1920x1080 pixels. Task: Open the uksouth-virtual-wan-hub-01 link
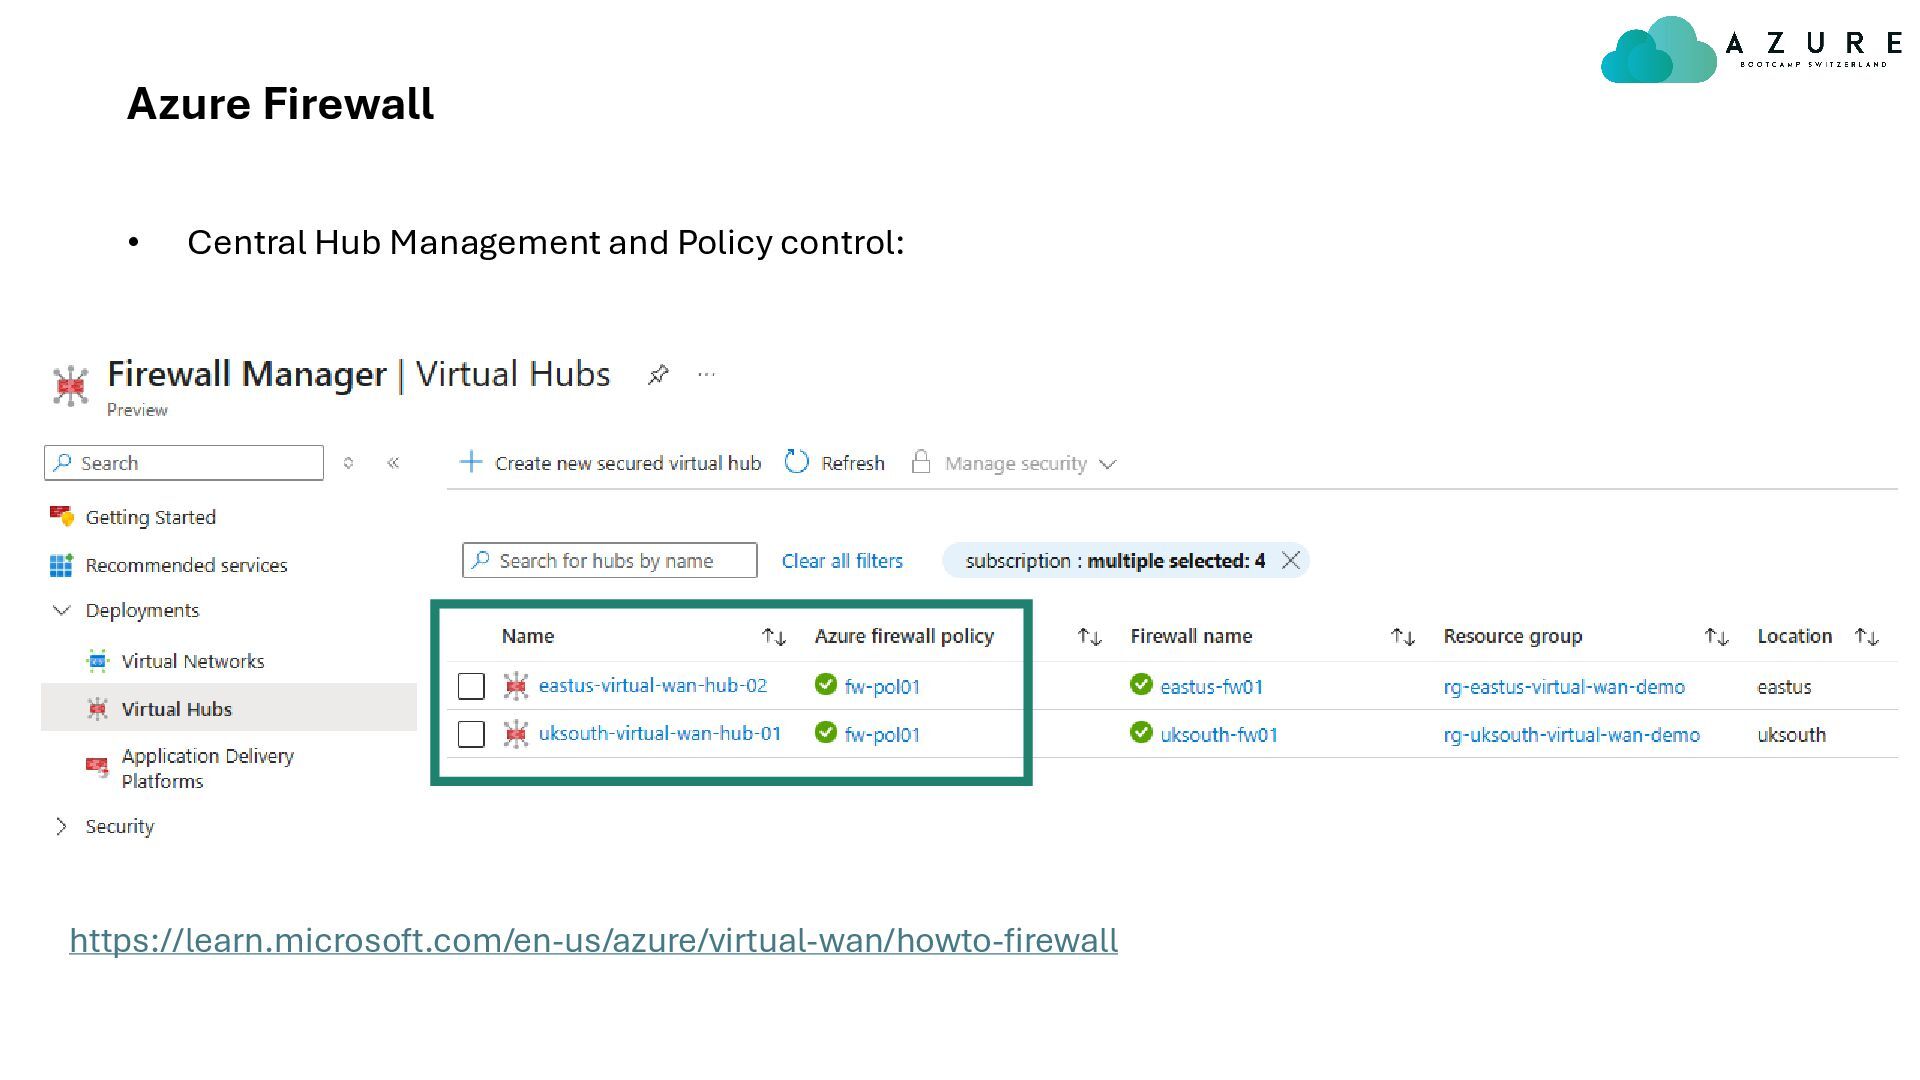(x=660, y=733)
